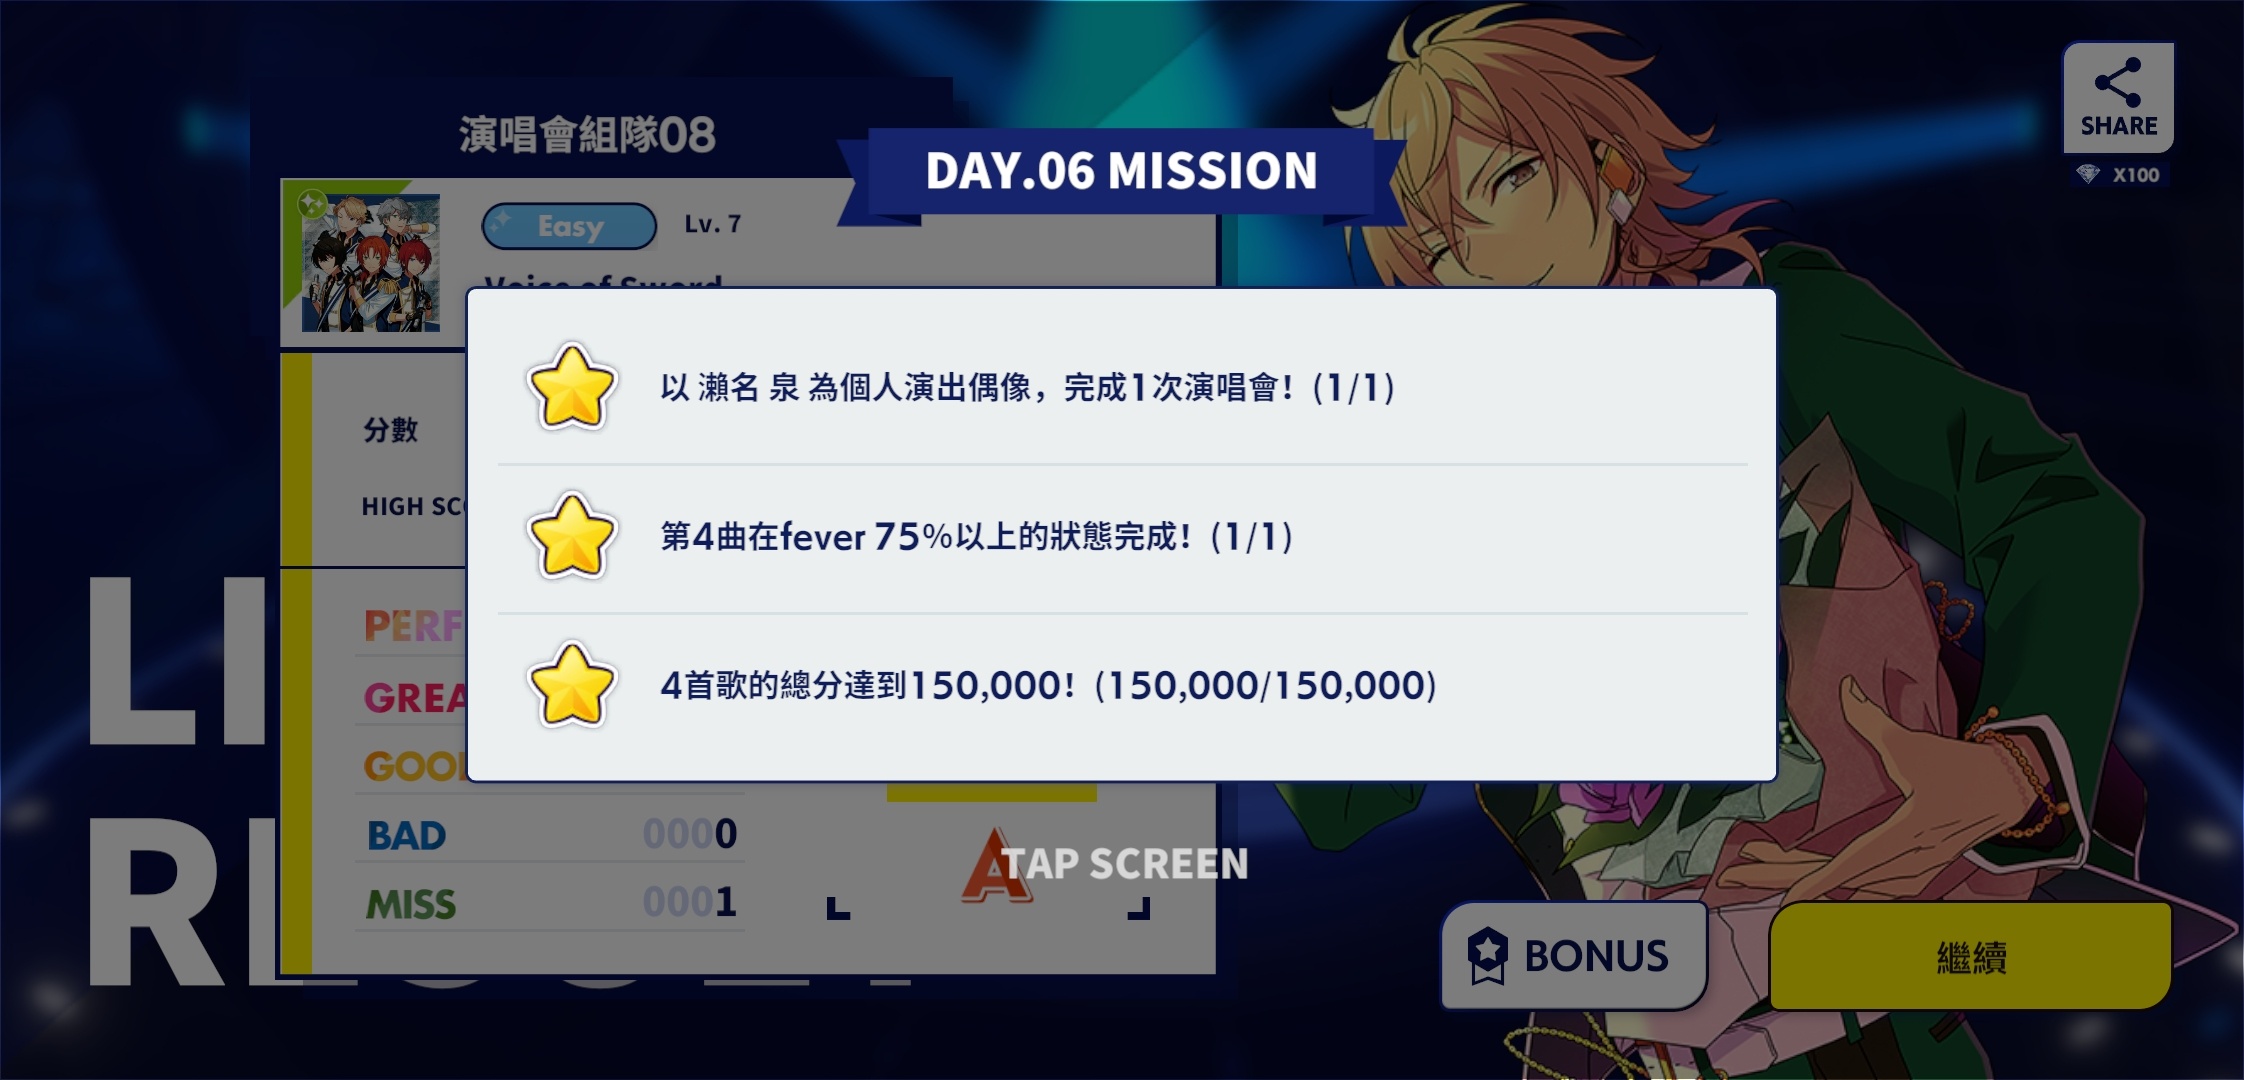The height and width of the screenshot is (1080, 2244).
Task: Click the mission row for 總分 150,000
Action: (x=1122, y=686)
